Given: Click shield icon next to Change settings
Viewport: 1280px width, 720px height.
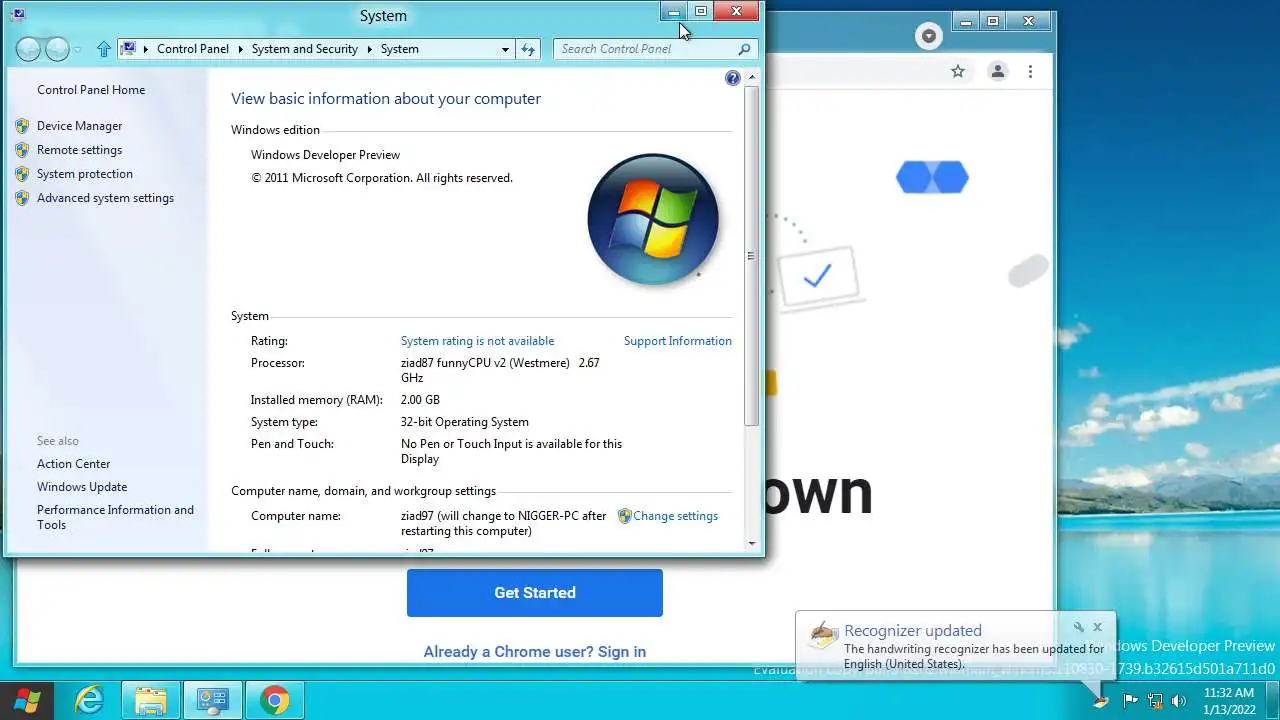Looking at the screenshot, I should 624,516.
